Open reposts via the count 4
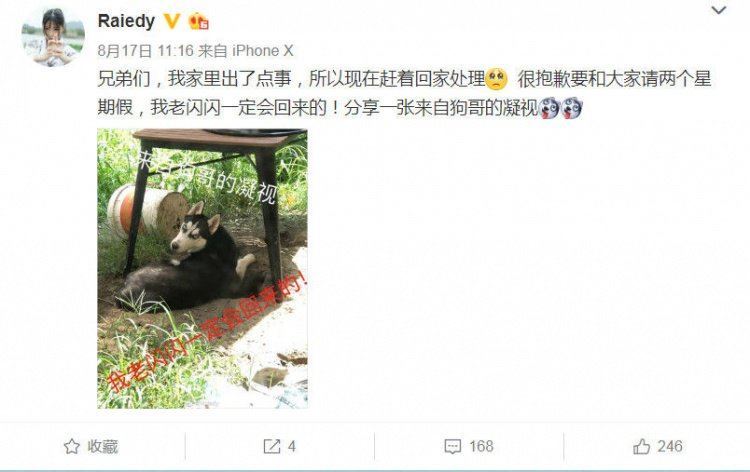 (292, 446)
